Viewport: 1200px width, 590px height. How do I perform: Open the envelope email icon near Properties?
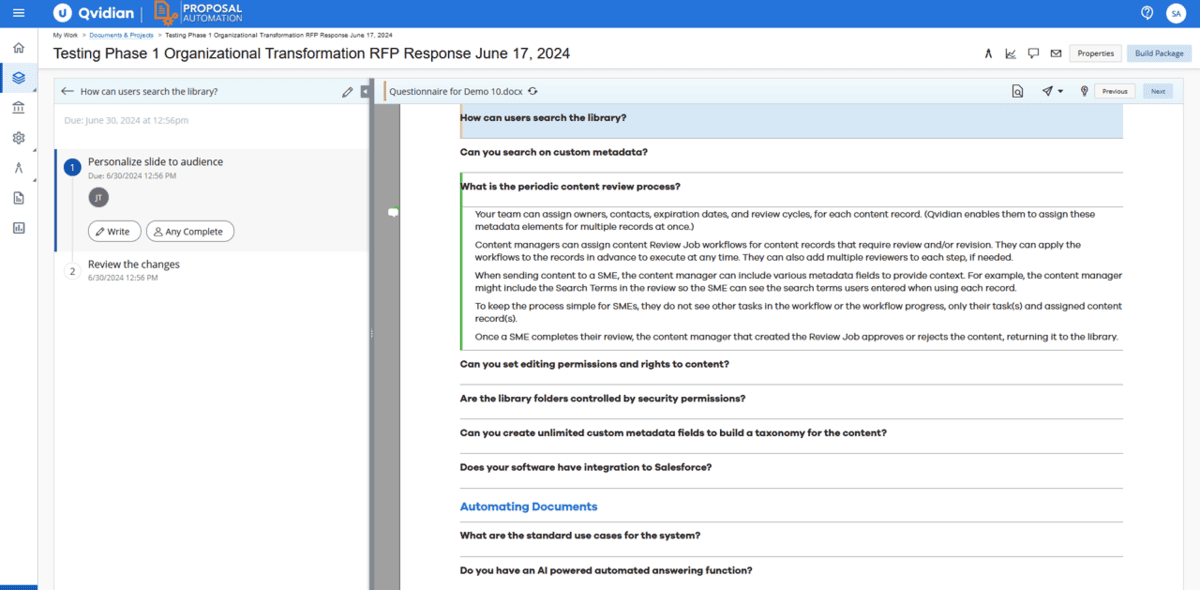pos(1057,53)
